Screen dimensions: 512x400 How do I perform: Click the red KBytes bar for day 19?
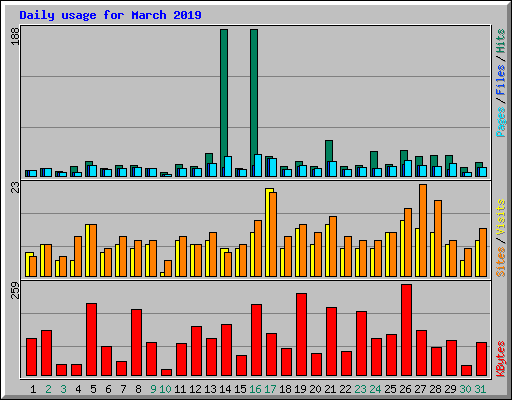coord(302,334)
